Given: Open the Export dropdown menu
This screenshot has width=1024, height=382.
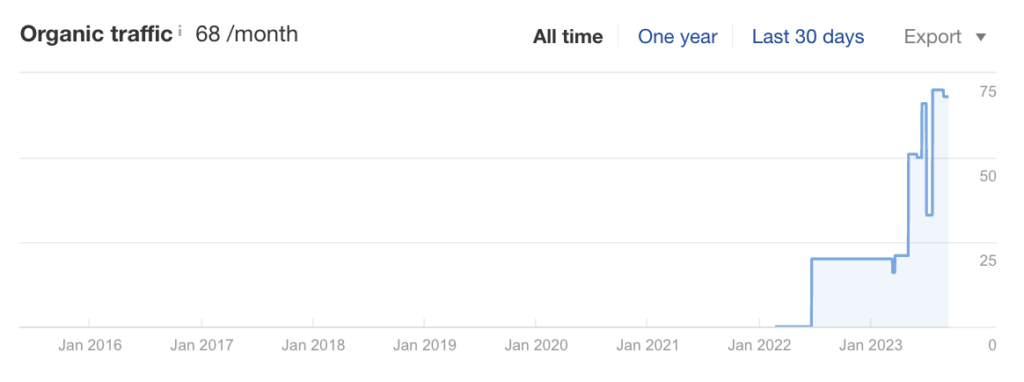Looking at the screenshot, I should point(944,37).
